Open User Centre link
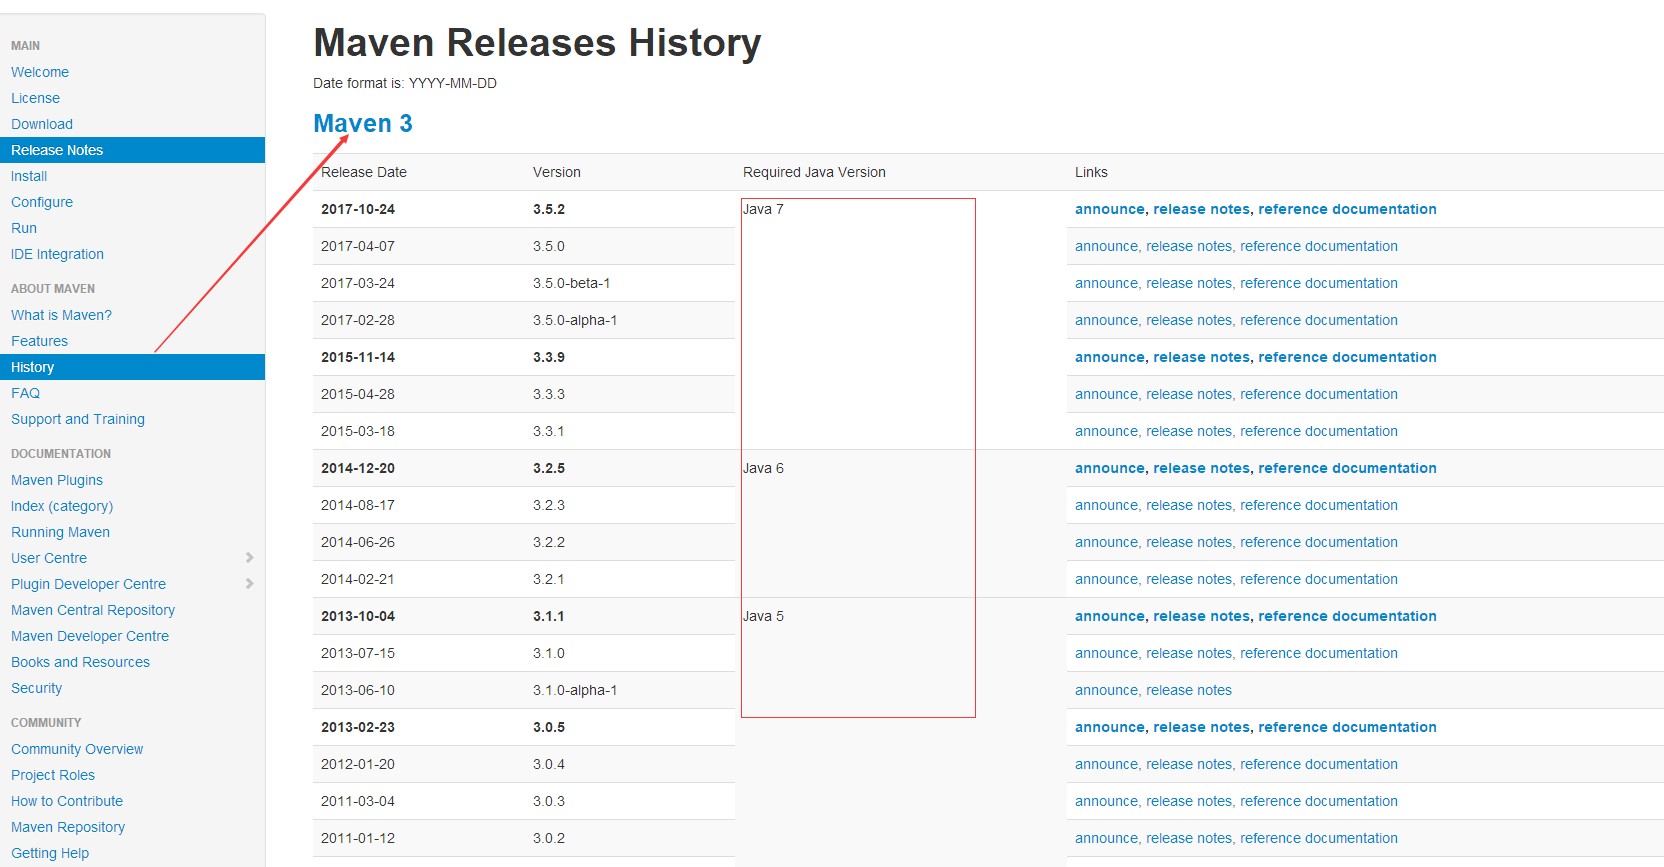The width and height of the screenshot is (1664, 867). 49,558
